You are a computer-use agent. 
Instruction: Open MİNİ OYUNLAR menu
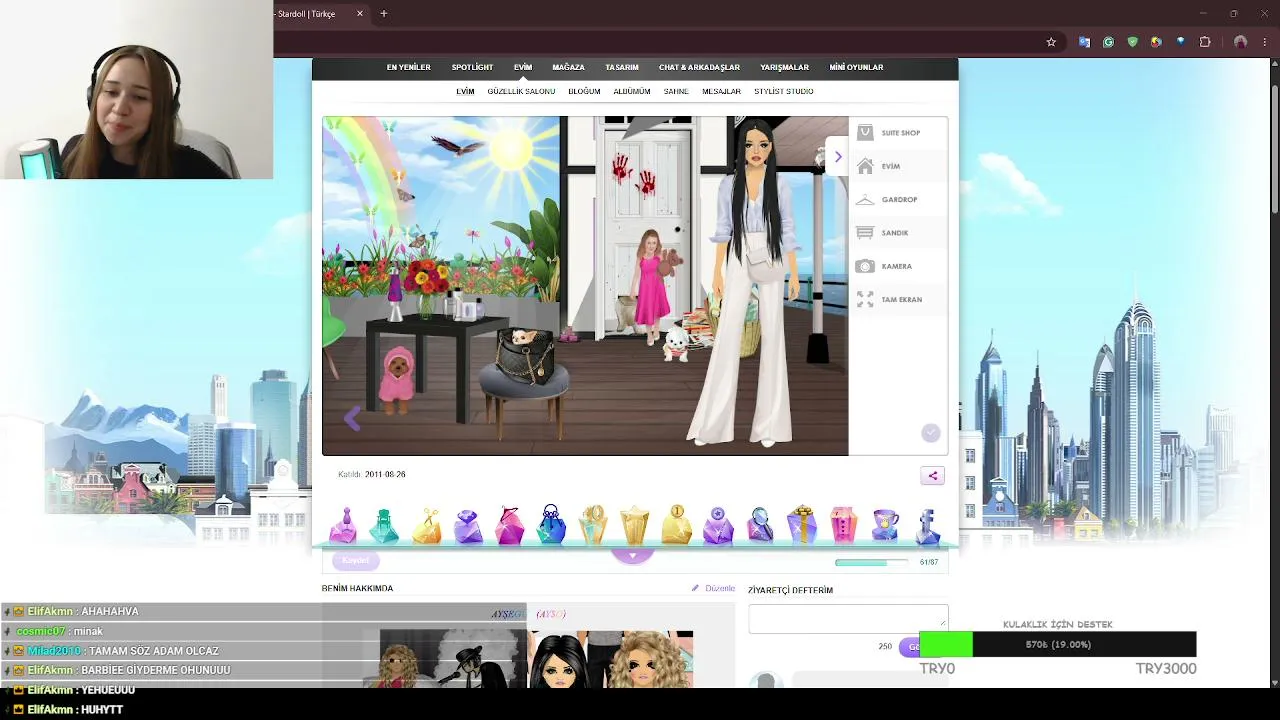pyautogui.click(x=856, y=67)
